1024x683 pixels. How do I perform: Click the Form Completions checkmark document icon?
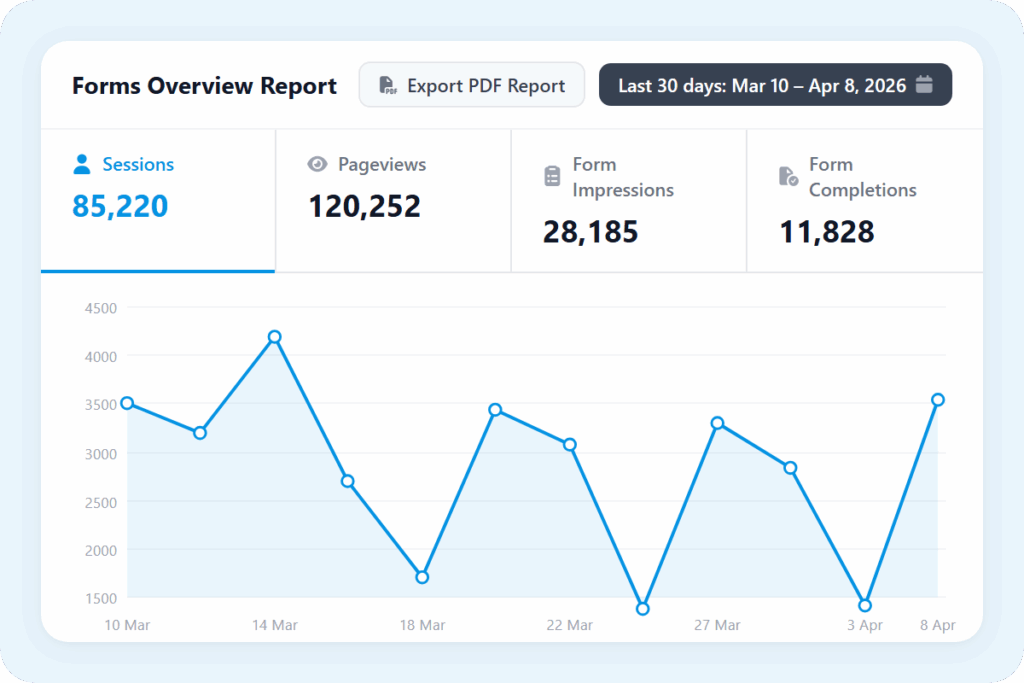pyautogui.click(x=788, y=176)
